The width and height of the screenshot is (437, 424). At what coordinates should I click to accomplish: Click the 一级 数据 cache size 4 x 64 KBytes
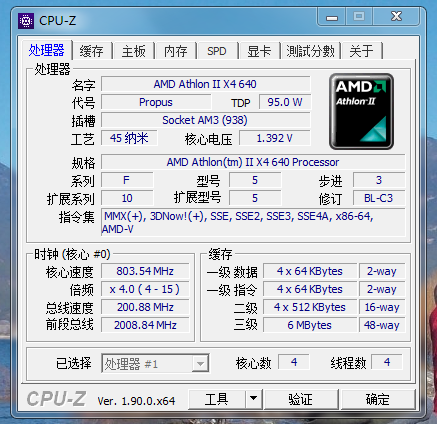point(310,271)
